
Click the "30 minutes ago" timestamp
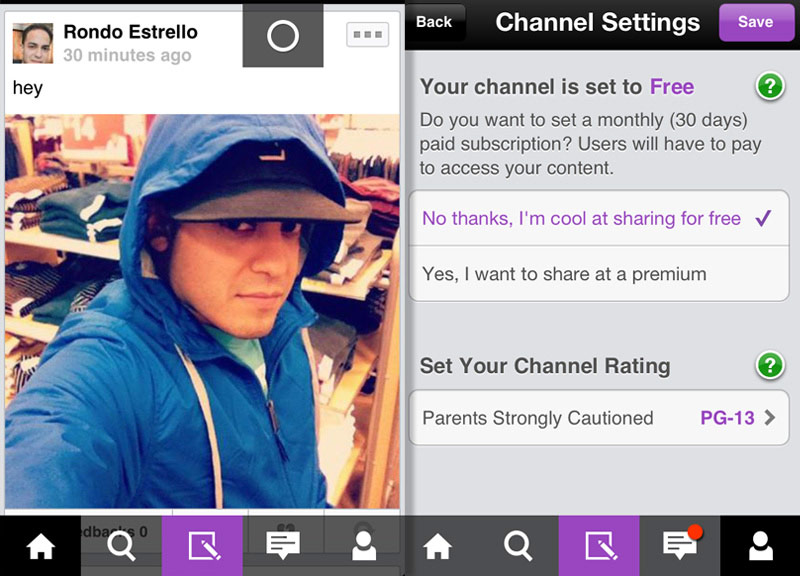[x=127, y=55]
